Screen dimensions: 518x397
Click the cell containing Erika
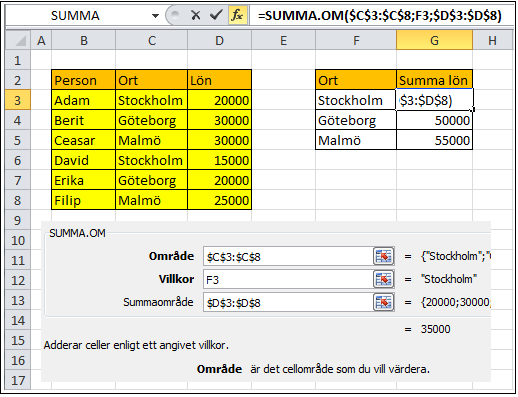tap(84, 180)
